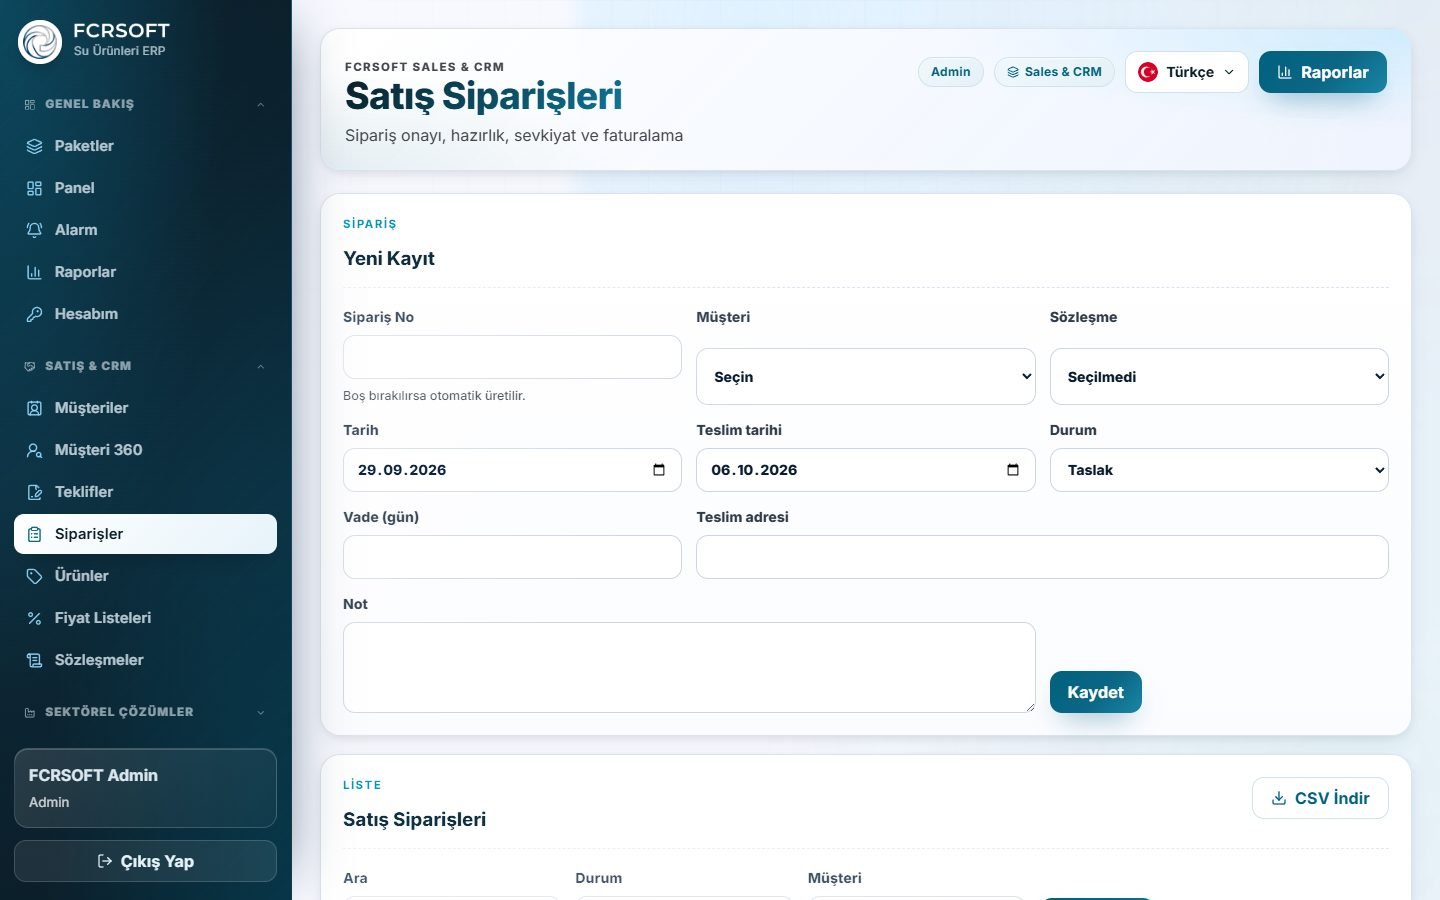
Task: Click the Müşteriler contact icon
Action: (x=34, y=408)
